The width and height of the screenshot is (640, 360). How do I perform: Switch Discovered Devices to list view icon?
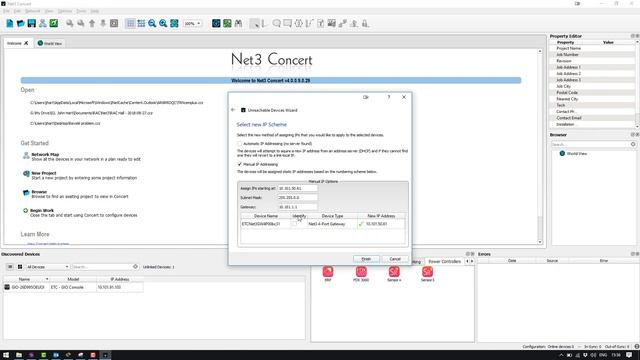tap(10, 267)
